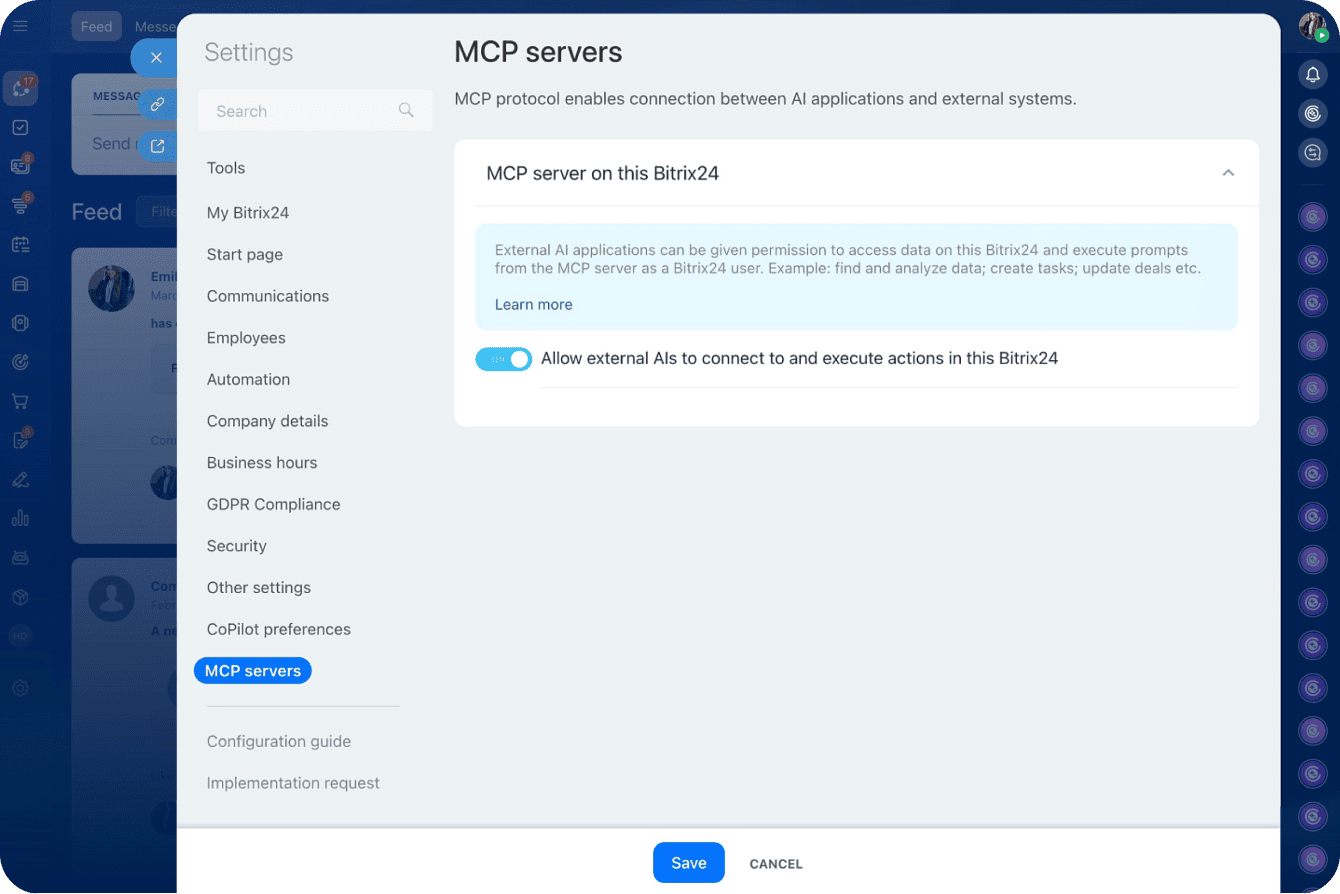This screenshot has height=894, width=1340.
Task: Open the Configuration guide link
Action: (278, 741)
